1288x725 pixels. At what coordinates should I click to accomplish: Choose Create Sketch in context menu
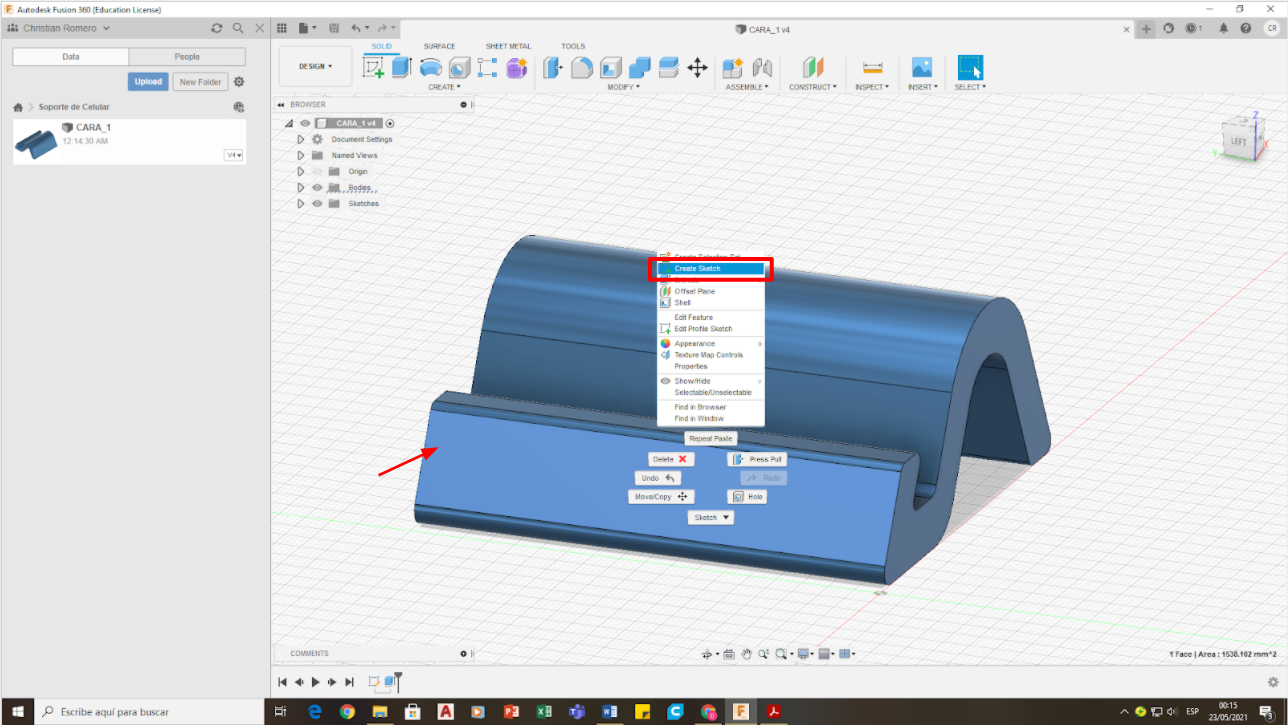click(x=711, y=269)
